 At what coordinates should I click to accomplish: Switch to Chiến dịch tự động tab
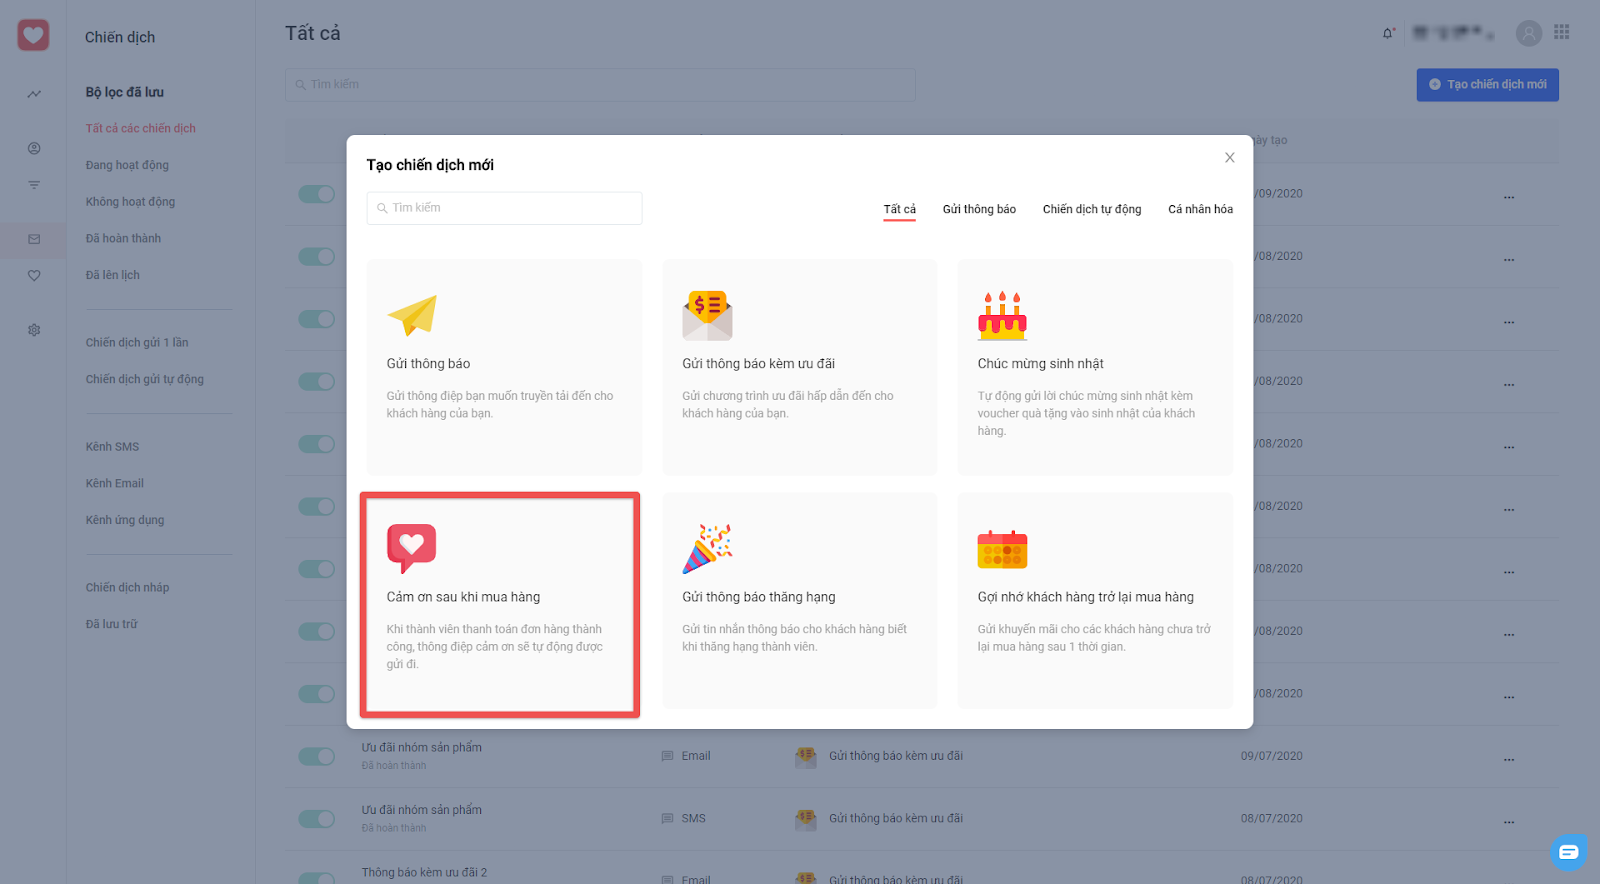[x=1092, y=209]
